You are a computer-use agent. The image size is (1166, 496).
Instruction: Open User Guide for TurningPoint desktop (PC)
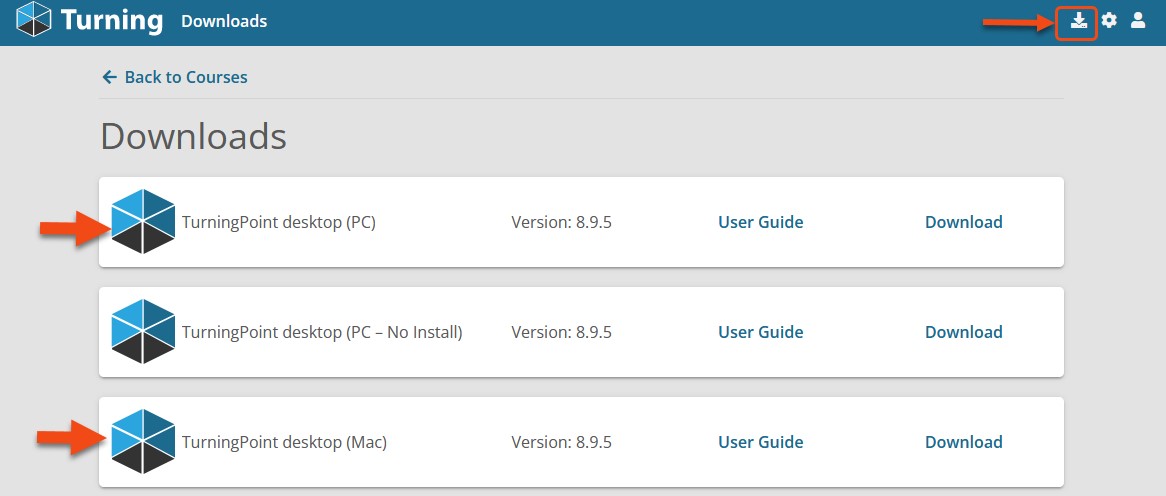tap(761, 222)
